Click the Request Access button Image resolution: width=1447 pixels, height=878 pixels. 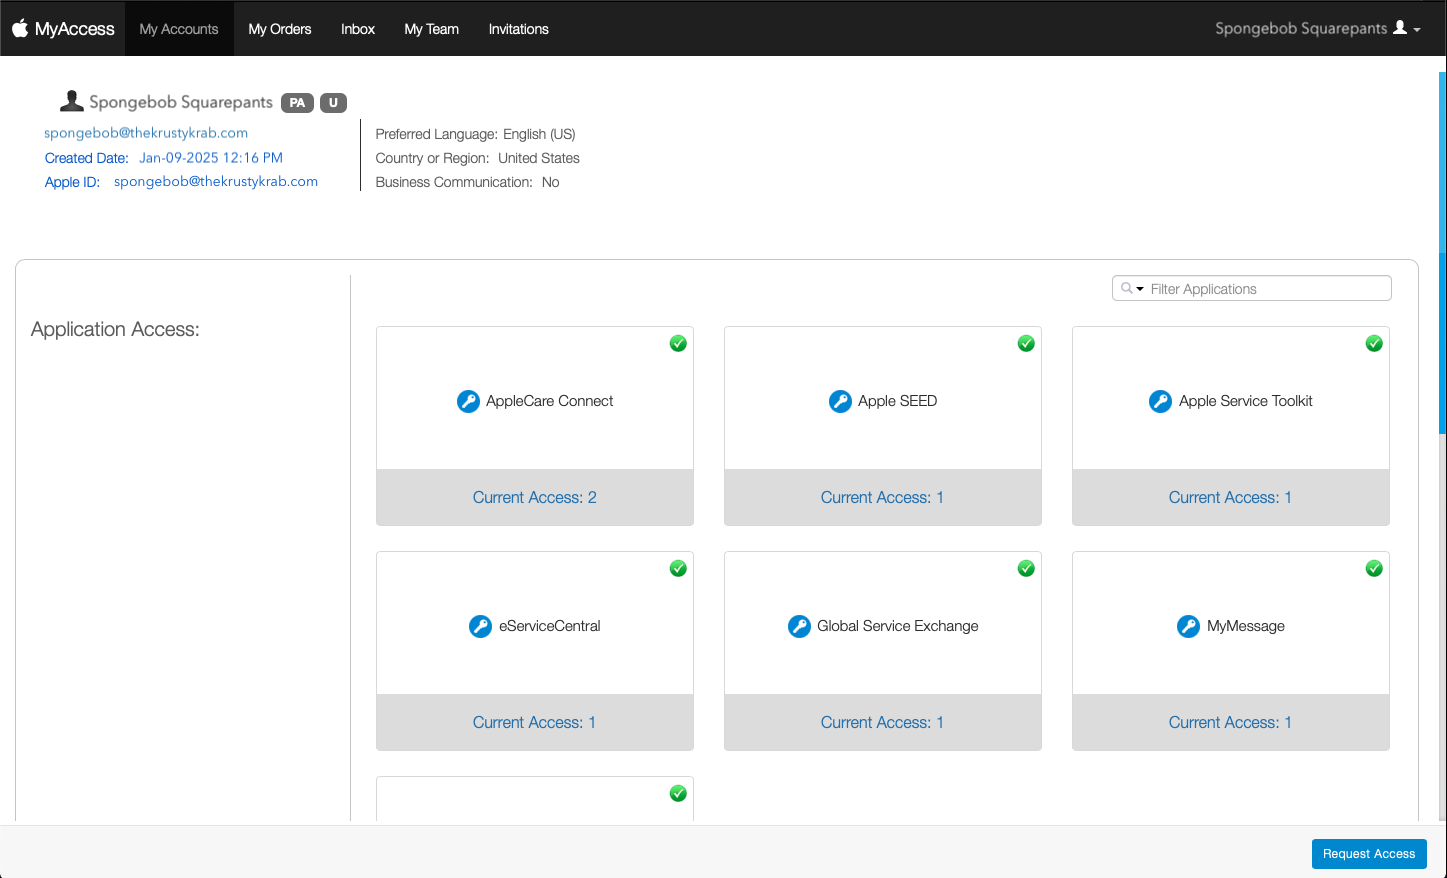click(x=1369, y=854)
